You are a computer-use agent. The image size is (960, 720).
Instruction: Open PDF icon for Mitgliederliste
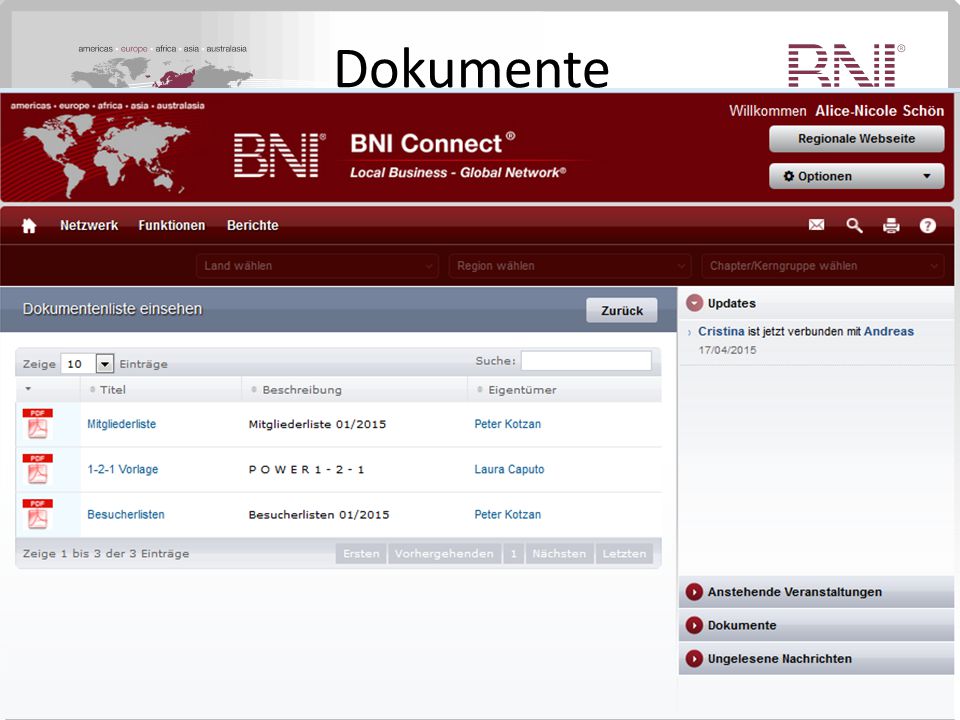pyautogui.click(x=37, y=424)
